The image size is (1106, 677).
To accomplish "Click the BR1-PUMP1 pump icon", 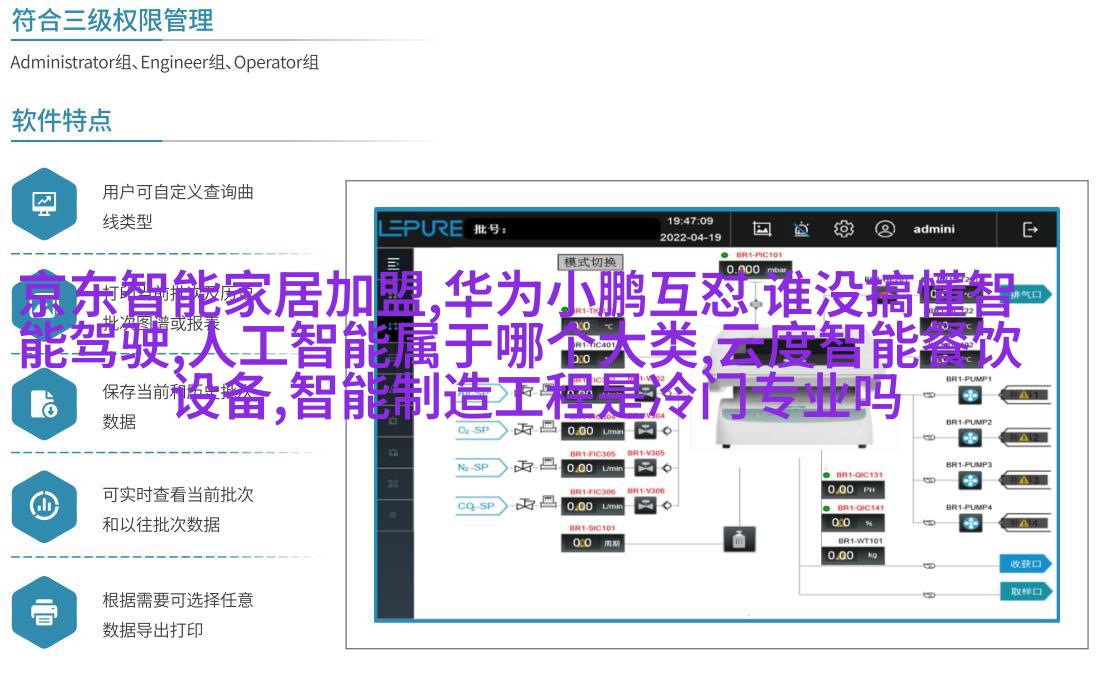I will click(971, 396).
